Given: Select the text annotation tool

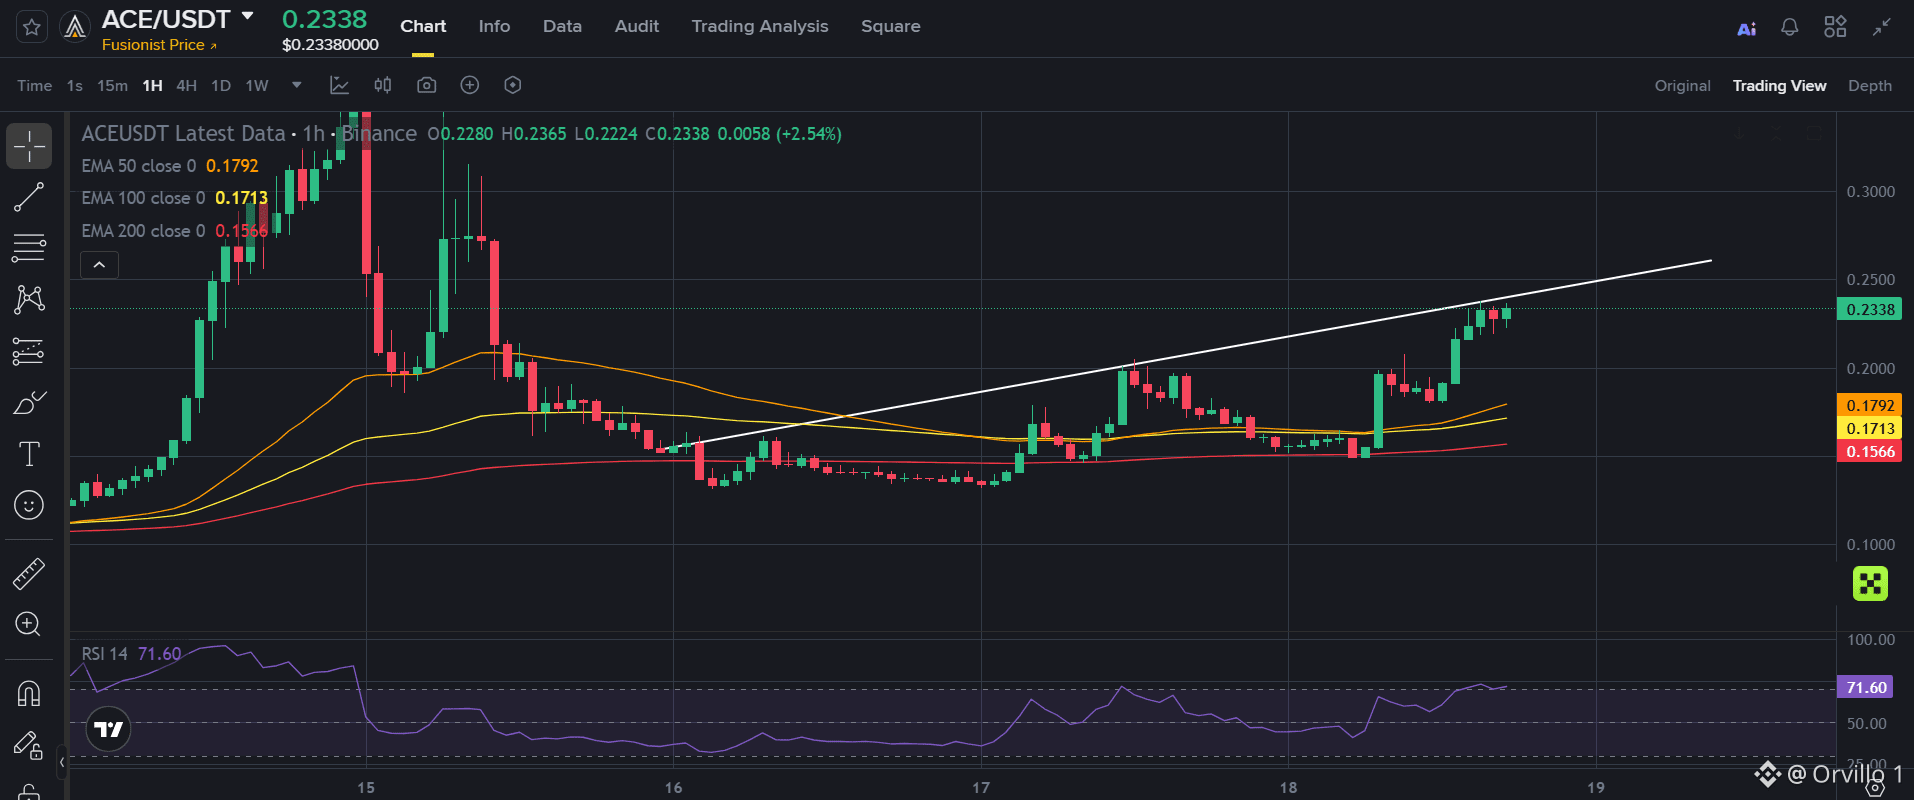Looking at the screenshot, I should point(29,454).
